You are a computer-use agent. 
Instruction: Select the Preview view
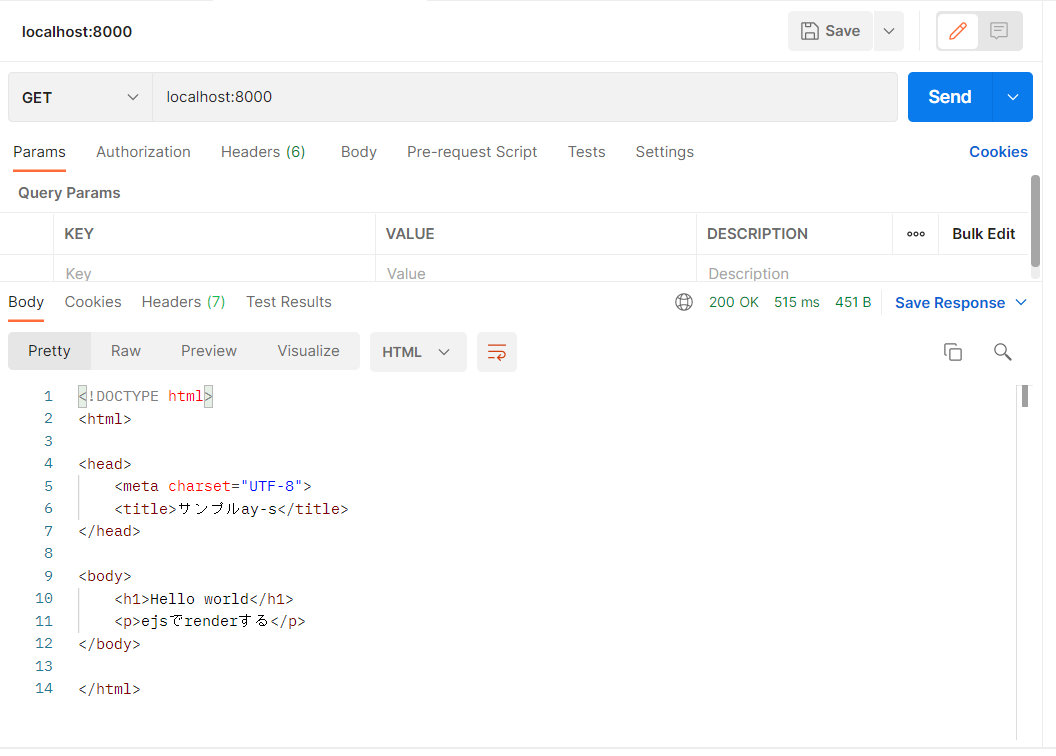click(x=209, y=351)
